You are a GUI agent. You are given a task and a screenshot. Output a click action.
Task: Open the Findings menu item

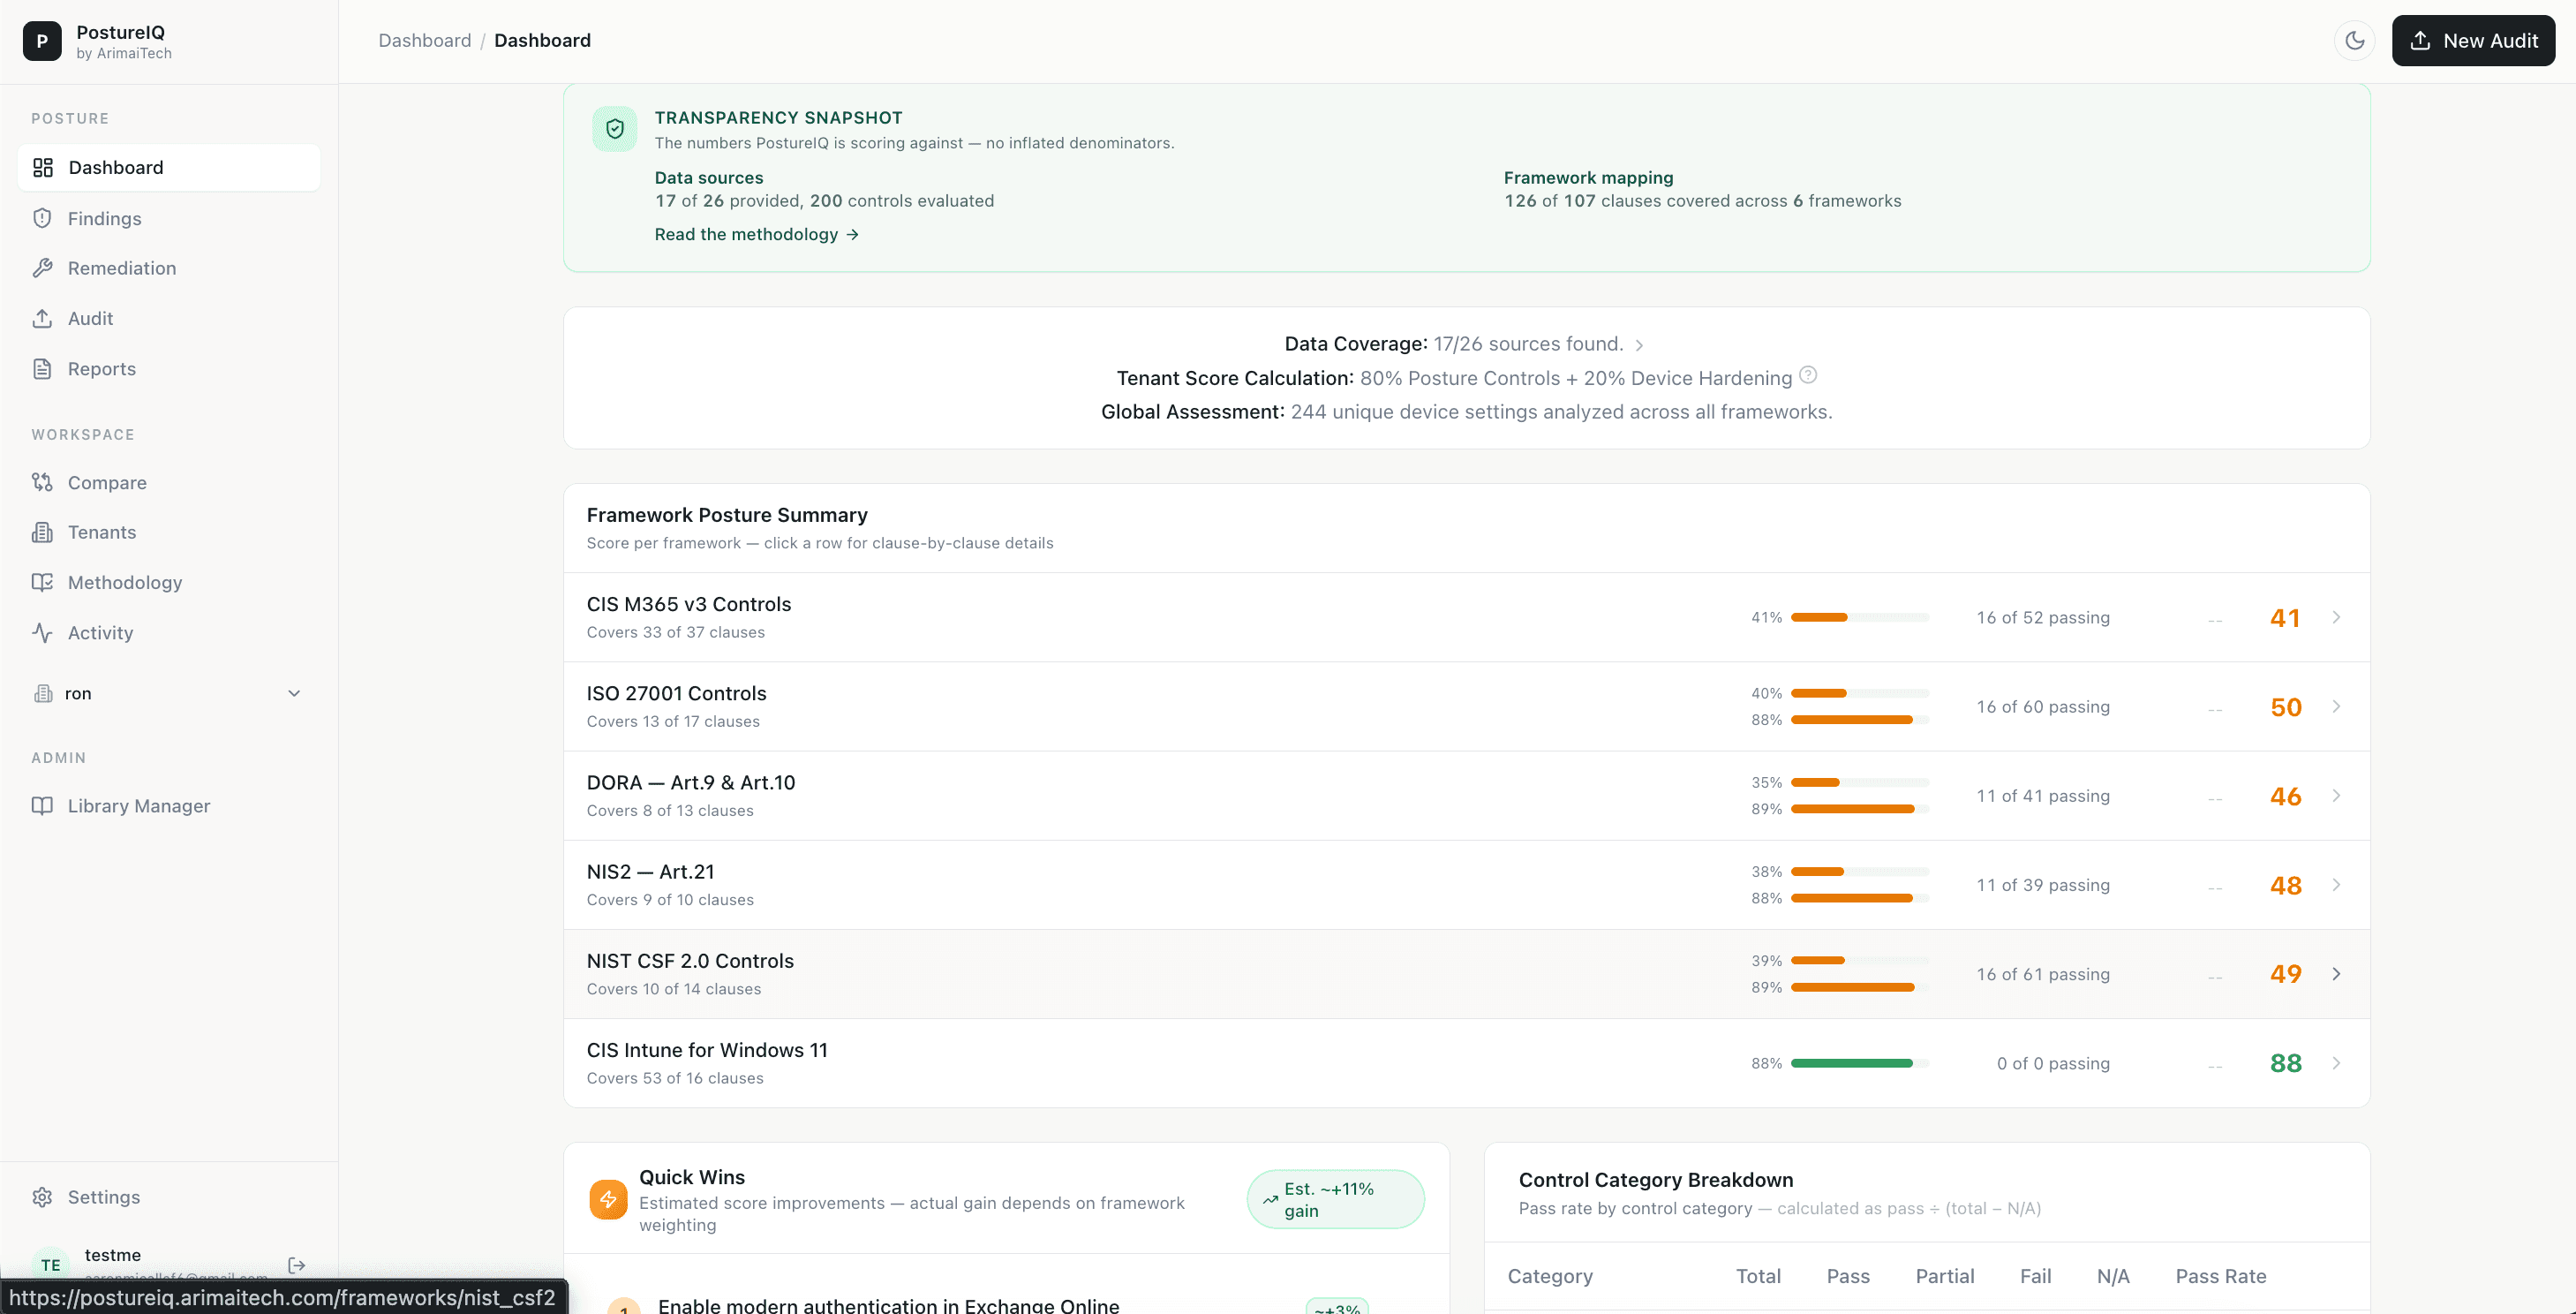[169, 218]
